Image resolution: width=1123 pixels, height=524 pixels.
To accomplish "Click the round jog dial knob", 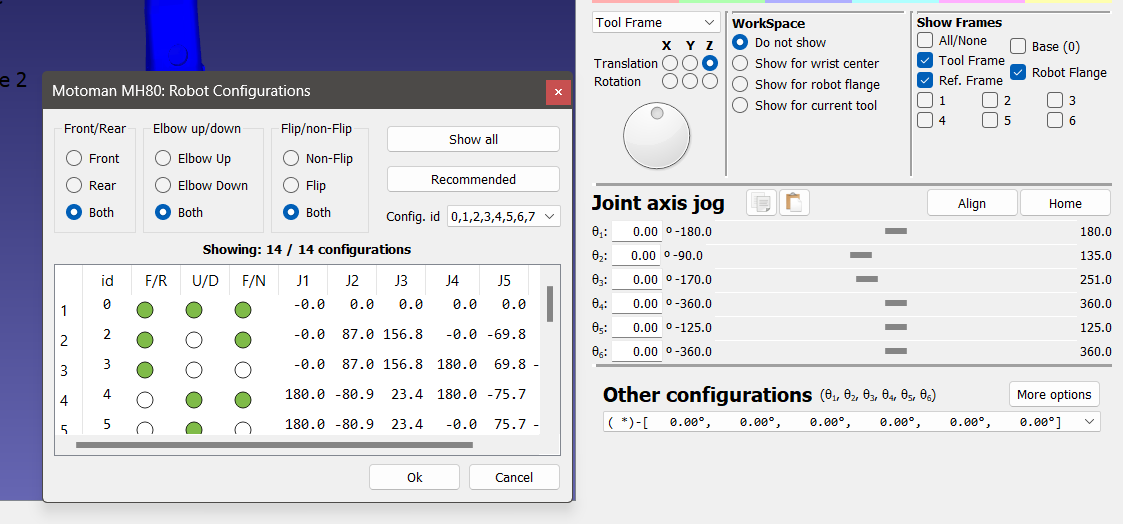I will click(x=656, y=136).
